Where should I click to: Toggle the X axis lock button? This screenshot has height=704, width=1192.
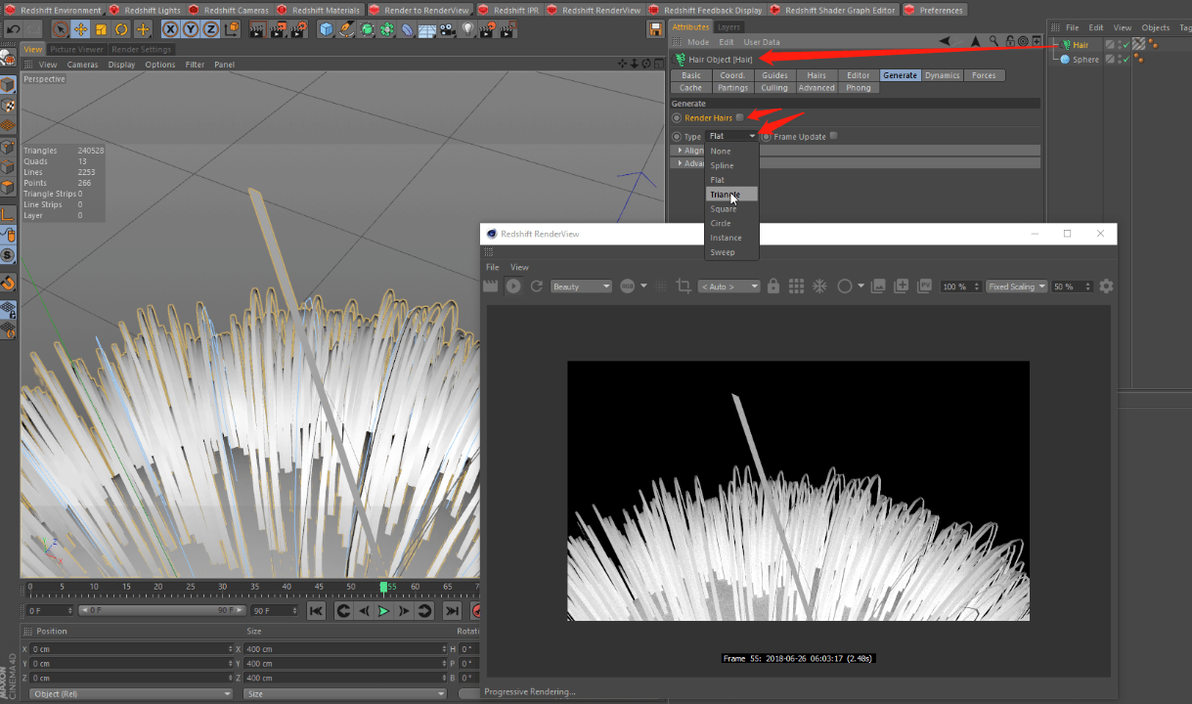pyautogui.click(x=171, y=29)
